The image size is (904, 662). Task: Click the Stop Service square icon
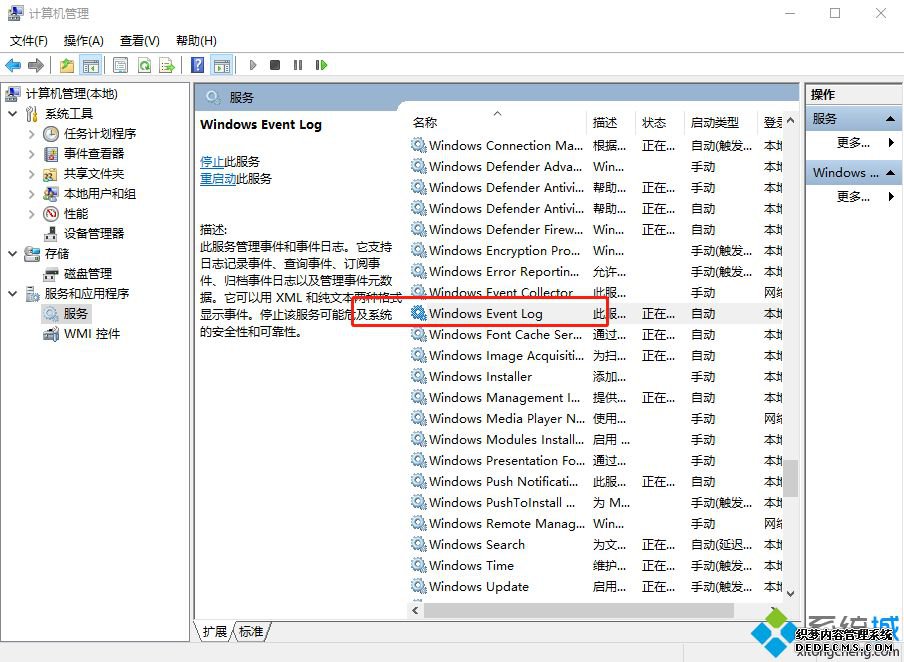click(275, 65)
